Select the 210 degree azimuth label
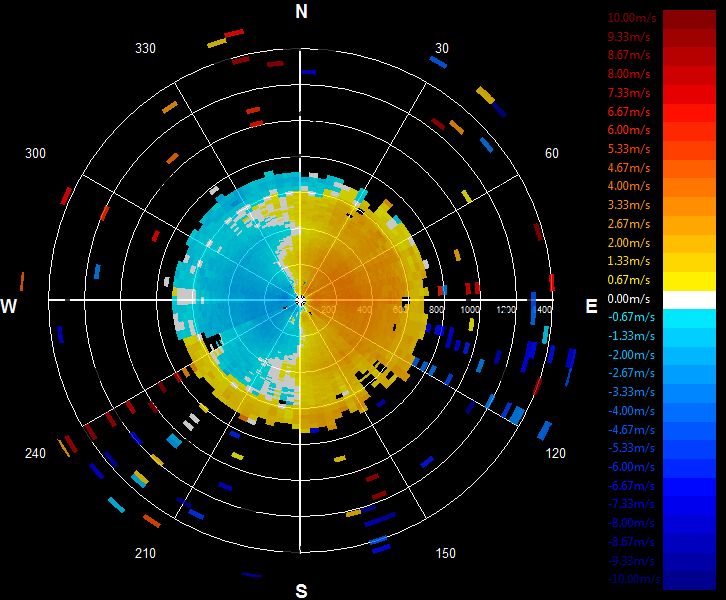 point(145,553)
